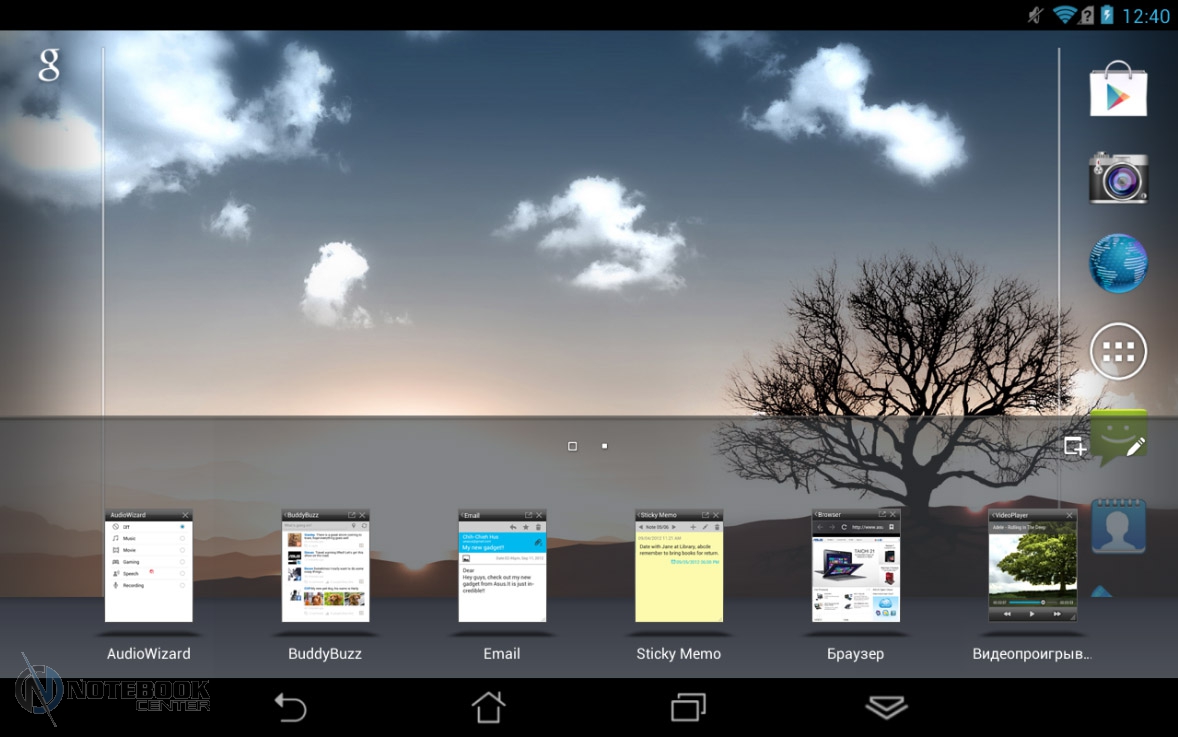The width and height of the screenshot is (1178, 737).
Task: Switch to the first home screen page dot
Action: click(572, 446)
